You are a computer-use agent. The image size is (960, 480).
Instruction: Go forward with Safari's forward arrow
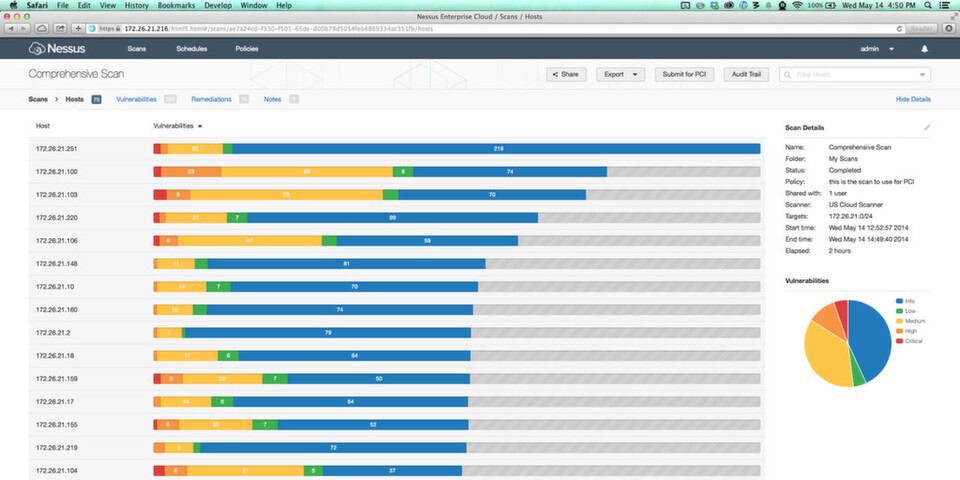tap(24, 28)
